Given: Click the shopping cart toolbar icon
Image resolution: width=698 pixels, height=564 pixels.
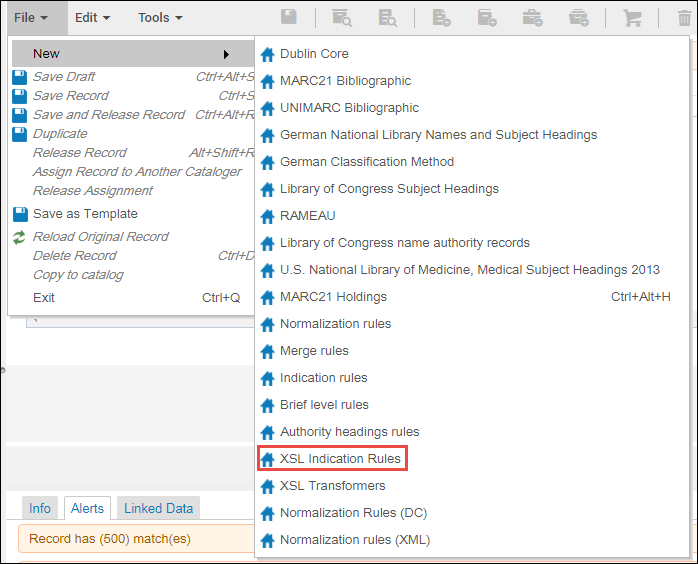Looking at the screenshot, I should 632,17.
